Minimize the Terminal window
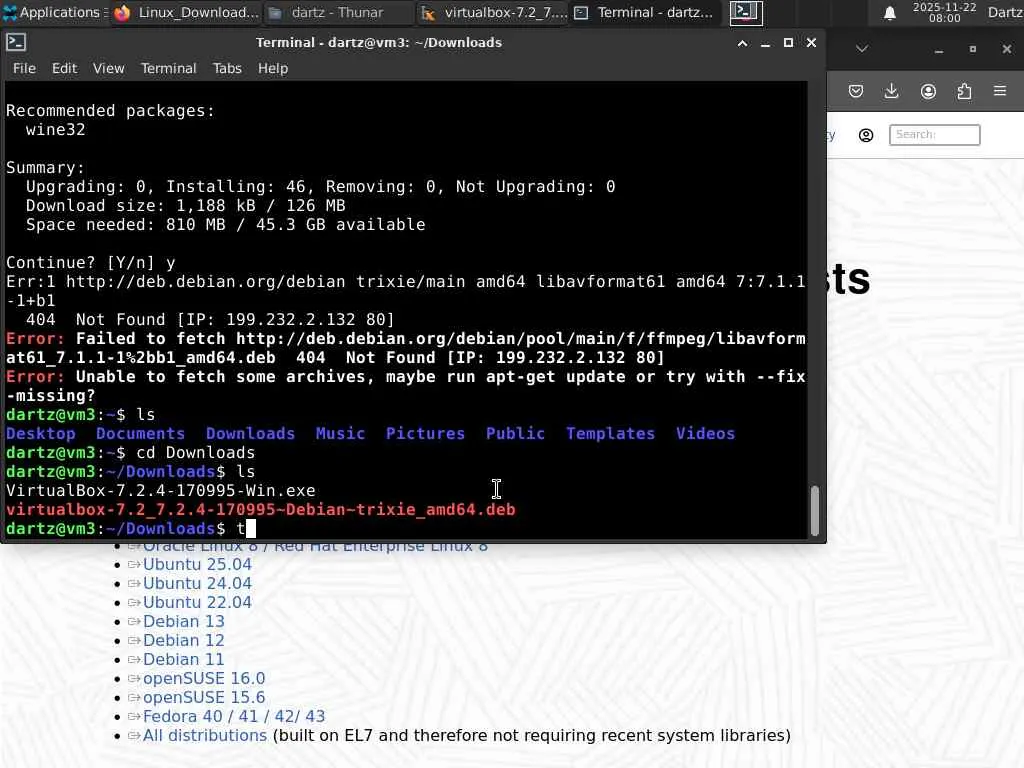Viewport: 1024px width, 768px height. click(x=765, y=43)
